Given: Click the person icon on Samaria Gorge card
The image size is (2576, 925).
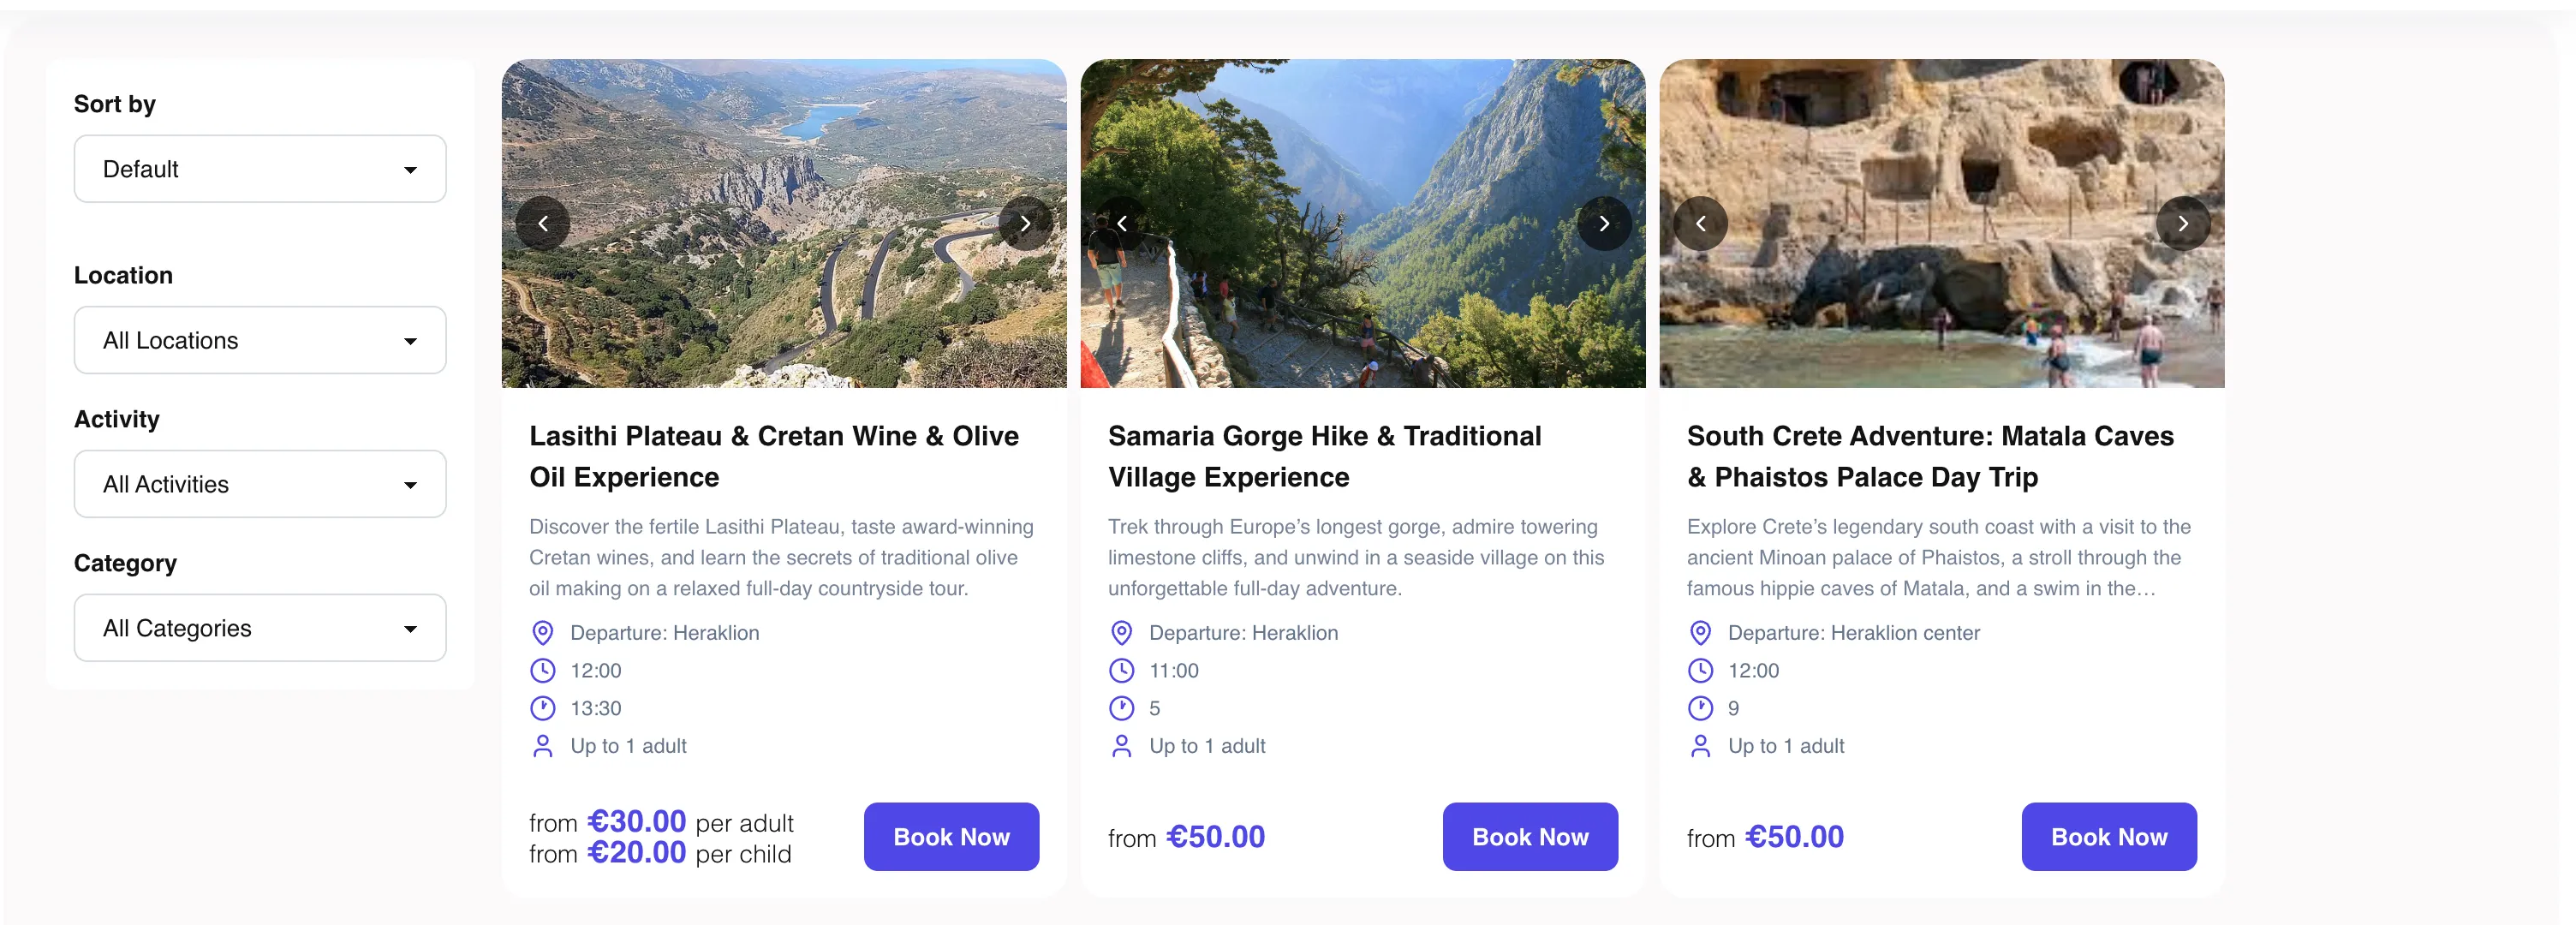Looking at the screenshot, I should tap(1121, 746).
